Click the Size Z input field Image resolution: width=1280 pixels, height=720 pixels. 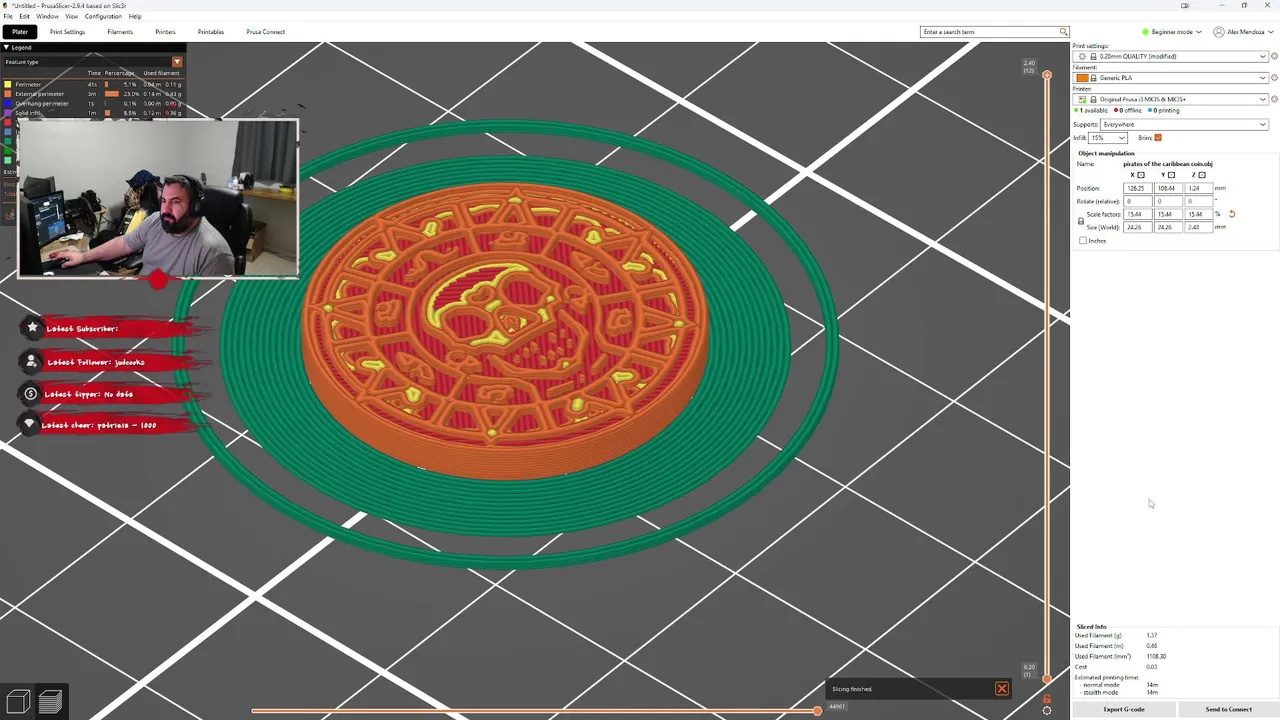point(1198,227)
